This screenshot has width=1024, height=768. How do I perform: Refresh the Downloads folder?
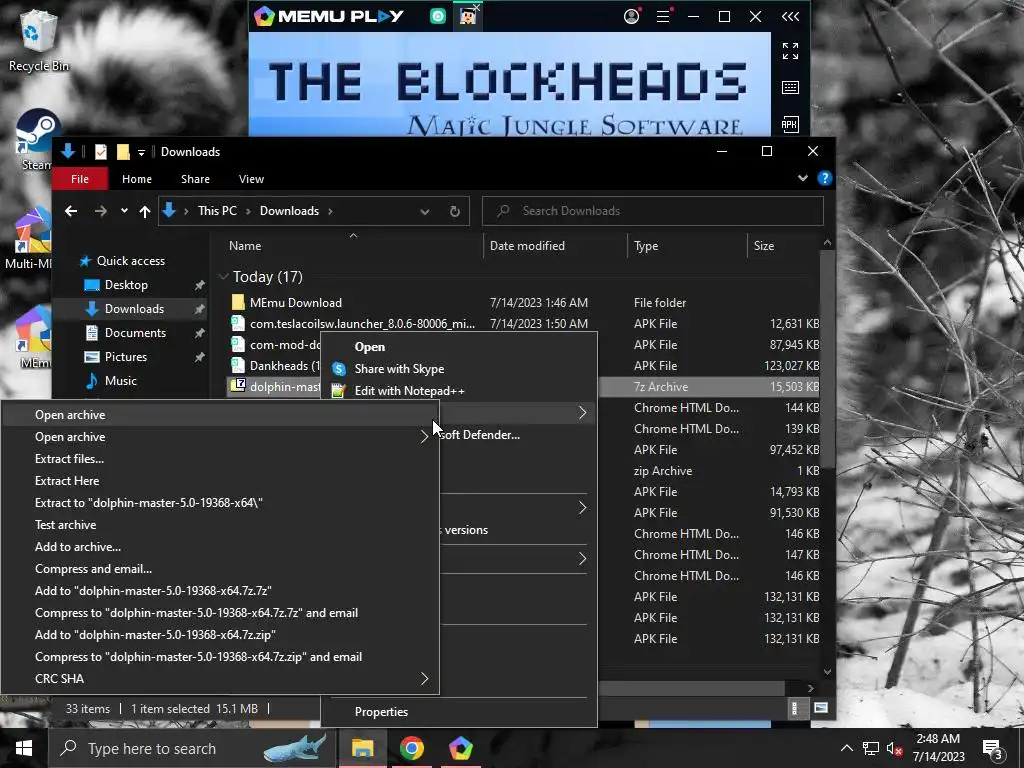(455, 212)
